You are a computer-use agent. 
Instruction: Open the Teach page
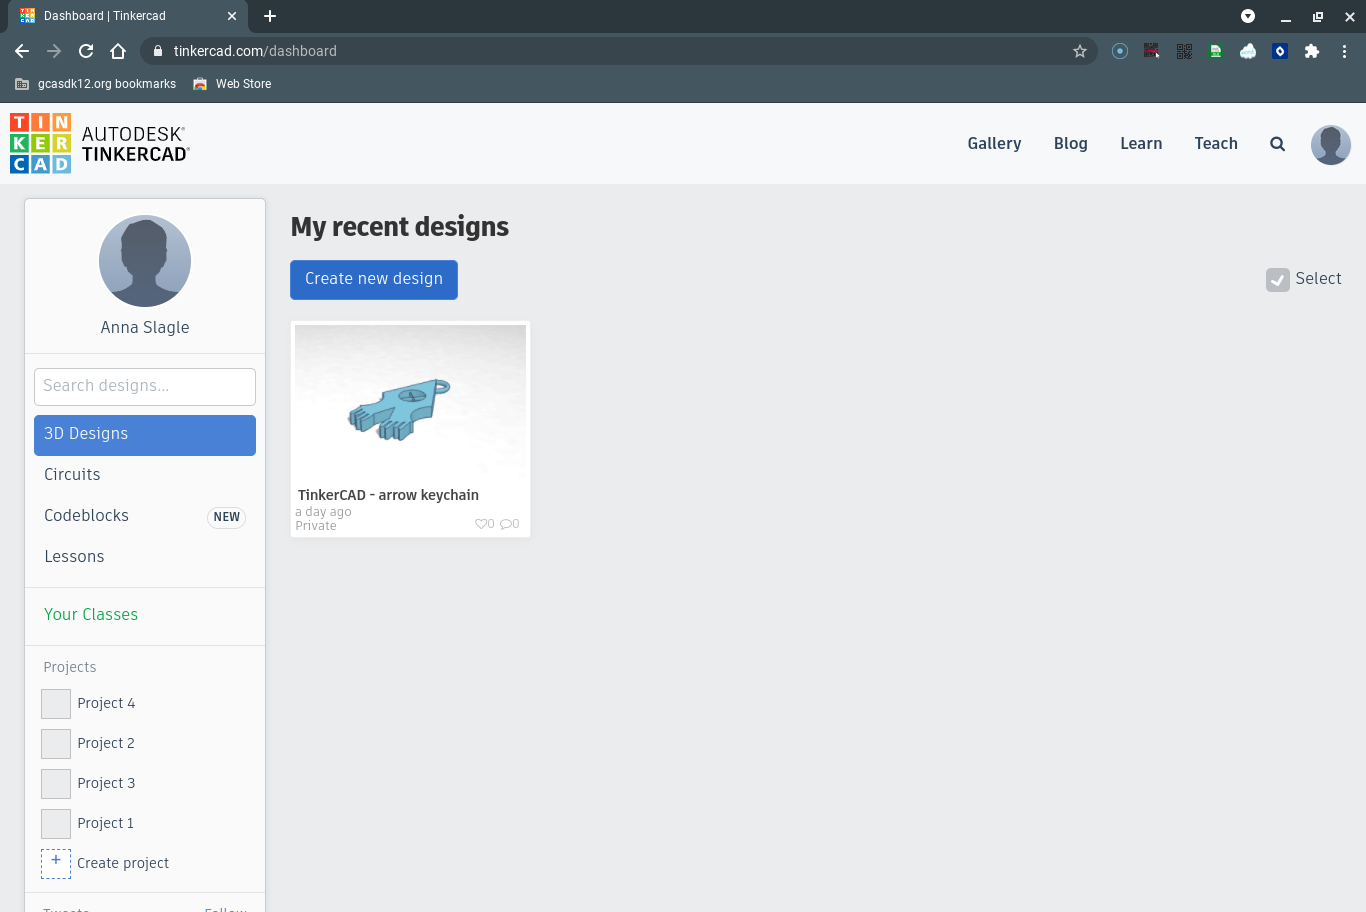coord(1216,144)
